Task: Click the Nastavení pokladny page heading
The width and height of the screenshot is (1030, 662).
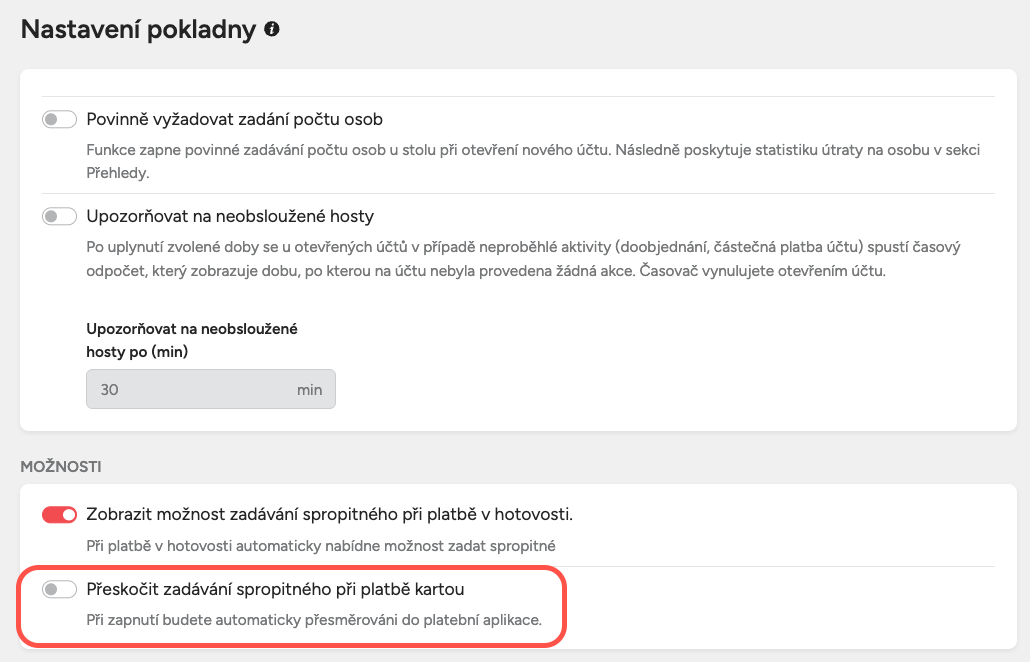Action: coord(139,30)
